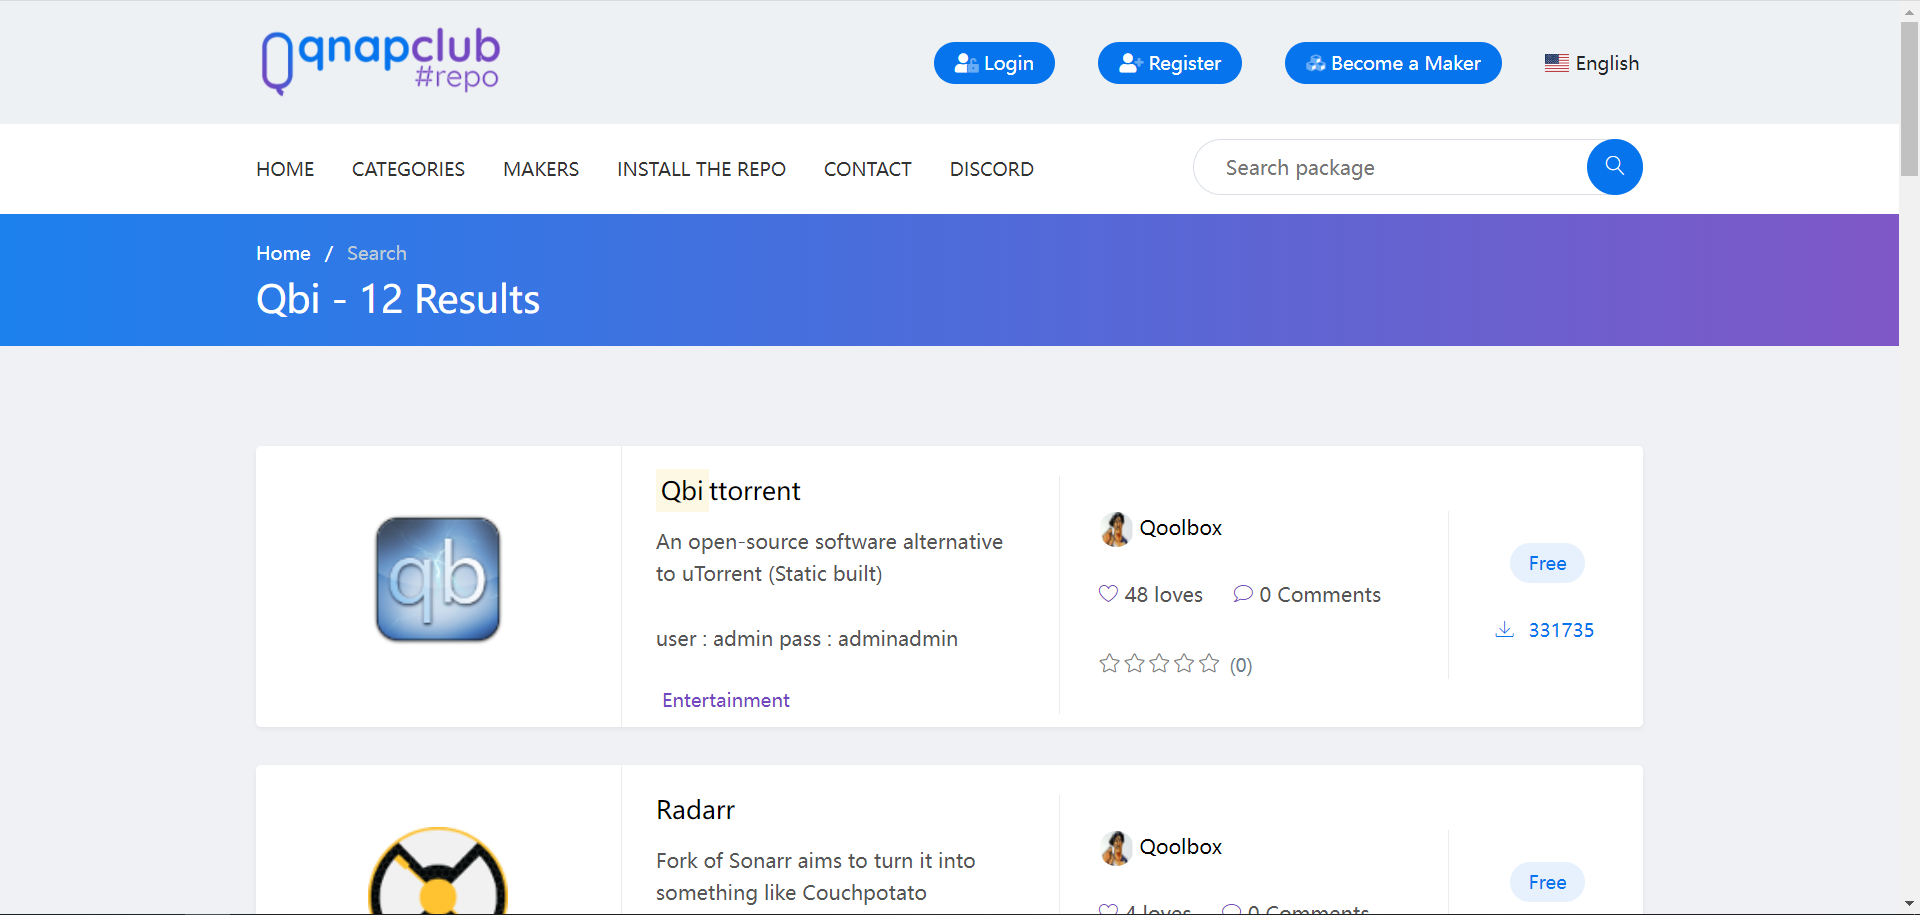The image size is (1920, 915).
Task: Rate Qbittorrent one star
Action: click(1109, 663)
